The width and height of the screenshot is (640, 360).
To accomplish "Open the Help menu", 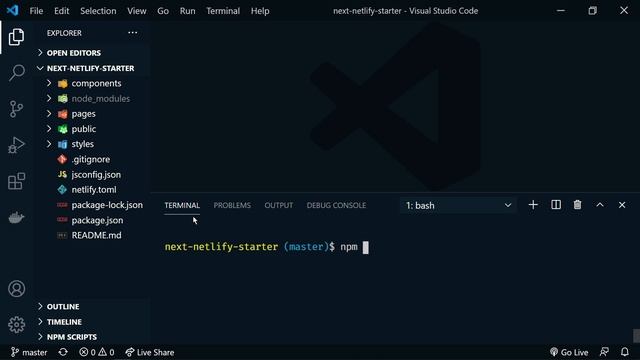I will 260,11.
